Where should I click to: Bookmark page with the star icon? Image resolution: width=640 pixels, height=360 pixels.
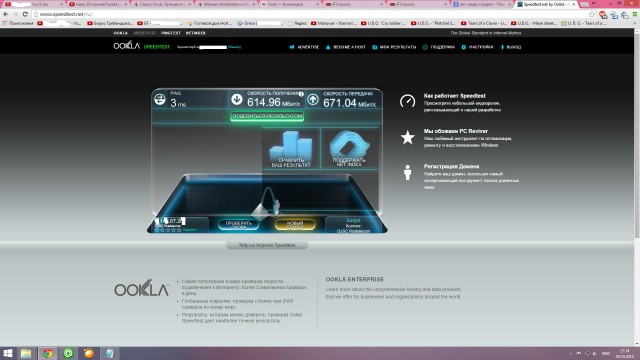pyautogui.click(x=592, y=14)
